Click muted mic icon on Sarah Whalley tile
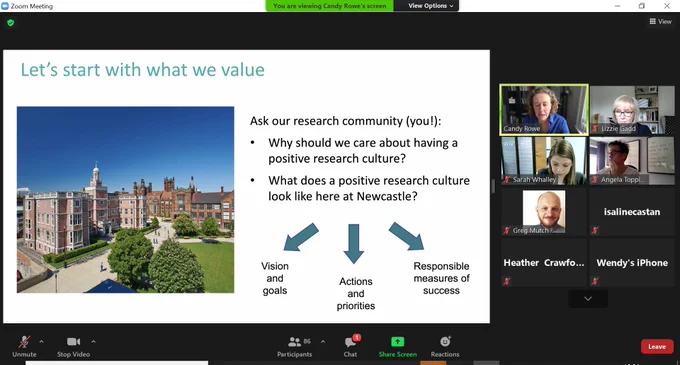Screen dimensions: 680x365 [507, 179]
